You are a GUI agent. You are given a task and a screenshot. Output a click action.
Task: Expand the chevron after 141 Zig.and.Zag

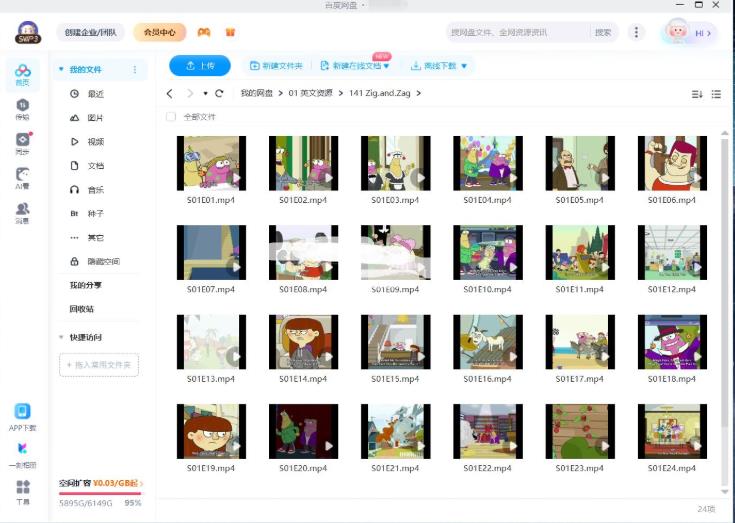419,93
